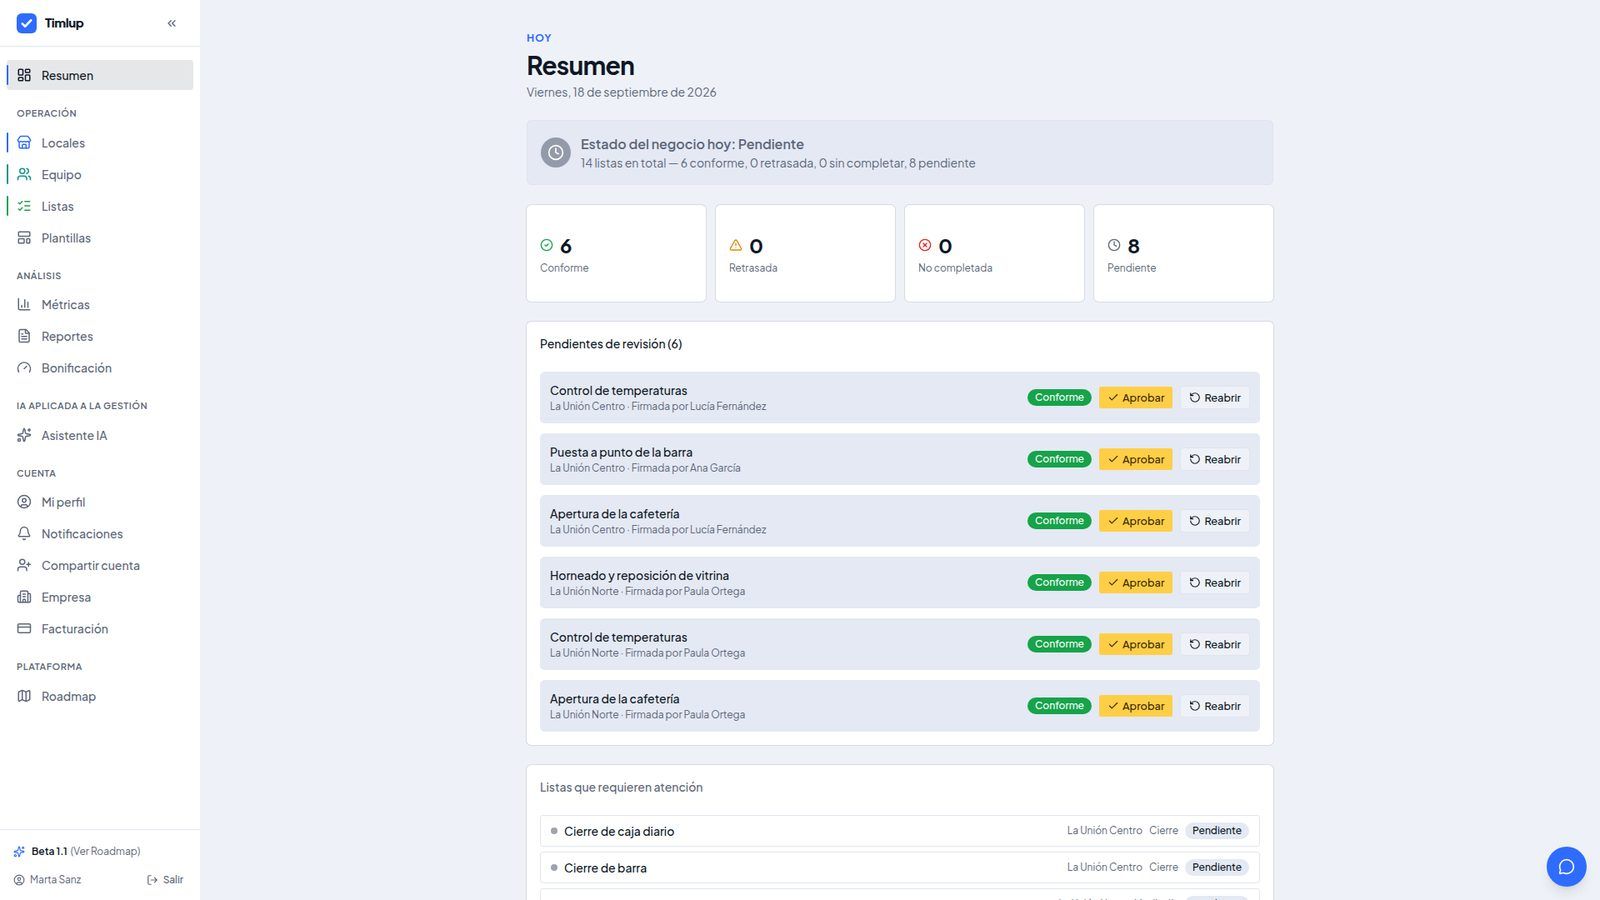The image size is (1600, 900).
Task: Click the heading Pendientes de revisión (6)
Action: (611, 344)
